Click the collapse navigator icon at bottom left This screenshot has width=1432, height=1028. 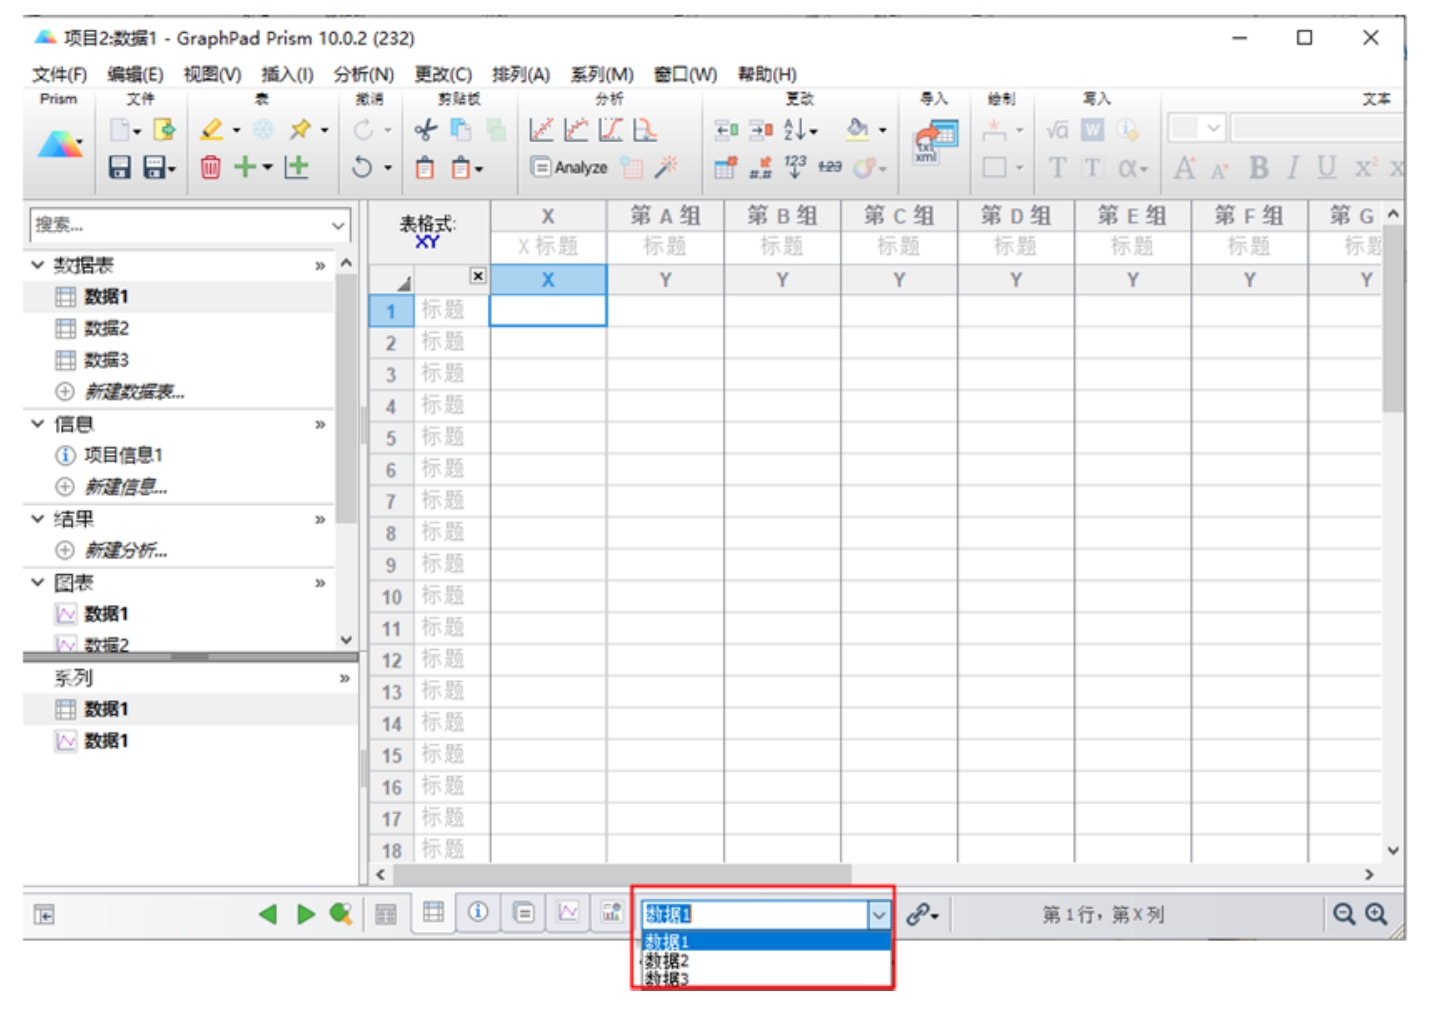pos(44,915)
